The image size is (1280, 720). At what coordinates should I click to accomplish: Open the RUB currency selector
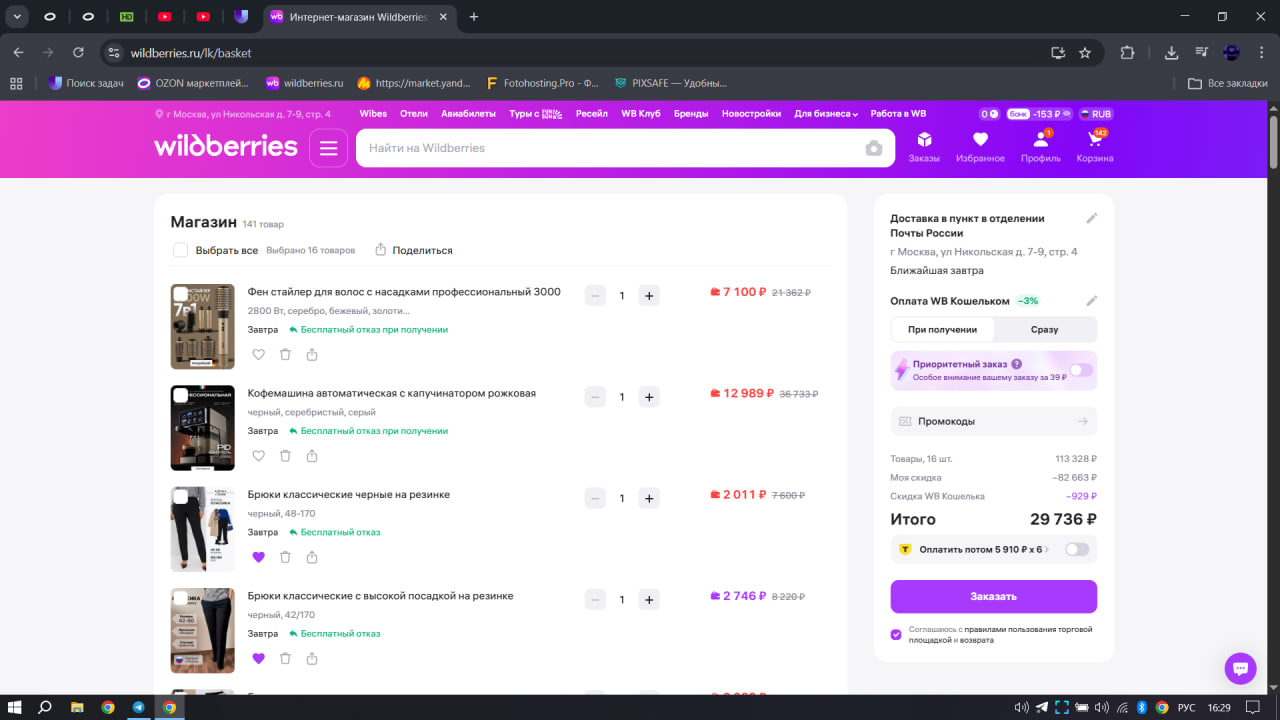tap(1096, 114)
